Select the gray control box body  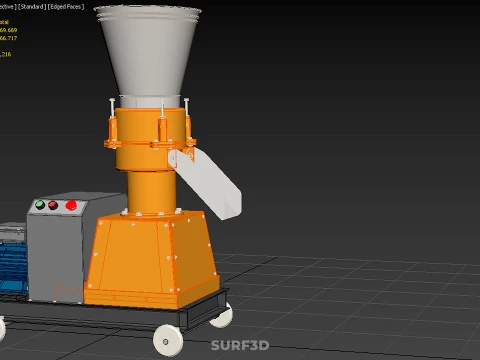point(55,257)
